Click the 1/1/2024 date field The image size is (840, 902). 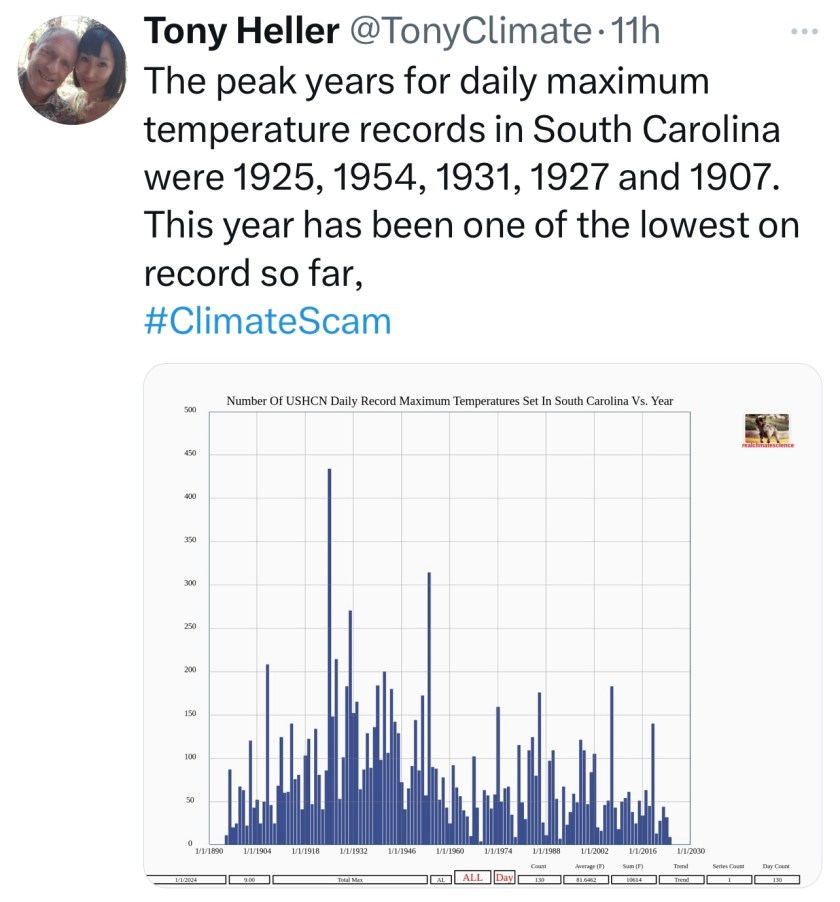(x=186, y=879)
